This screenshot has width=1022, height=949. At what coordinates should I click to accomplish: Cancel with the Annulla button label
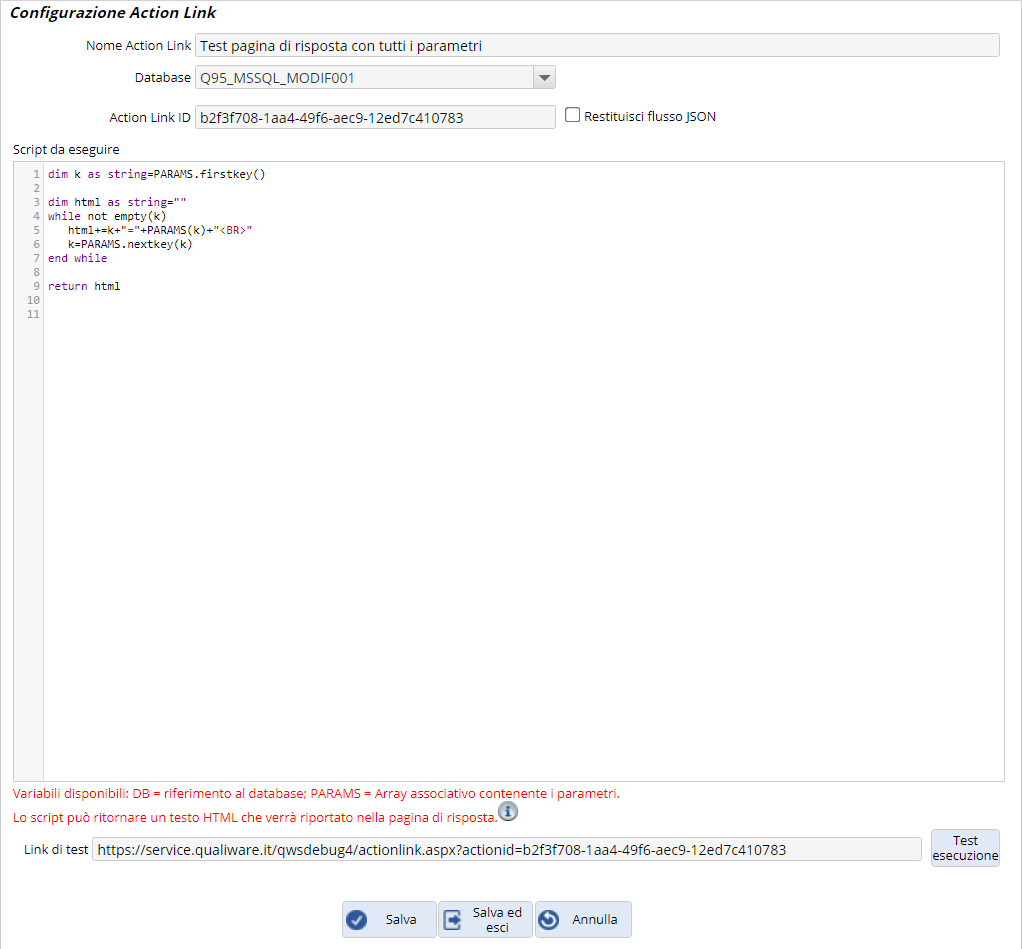click(x=594, y=919)
